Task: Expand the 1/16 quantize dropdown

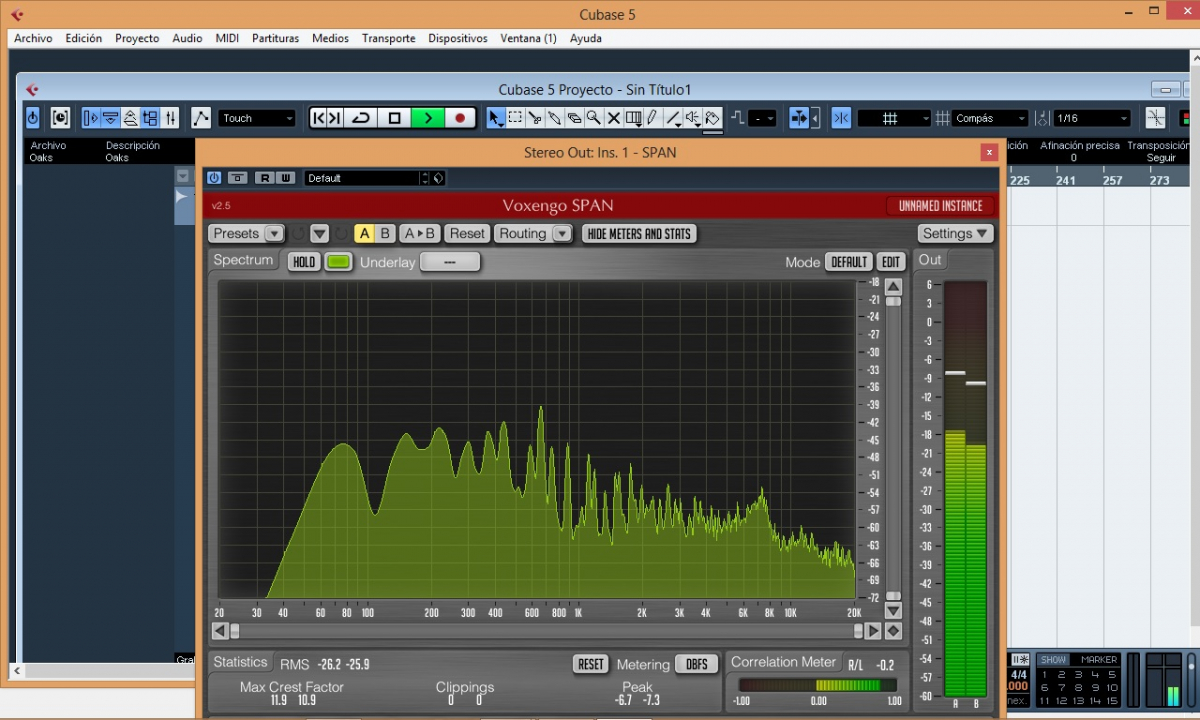Action: [x=1092, y=118]
